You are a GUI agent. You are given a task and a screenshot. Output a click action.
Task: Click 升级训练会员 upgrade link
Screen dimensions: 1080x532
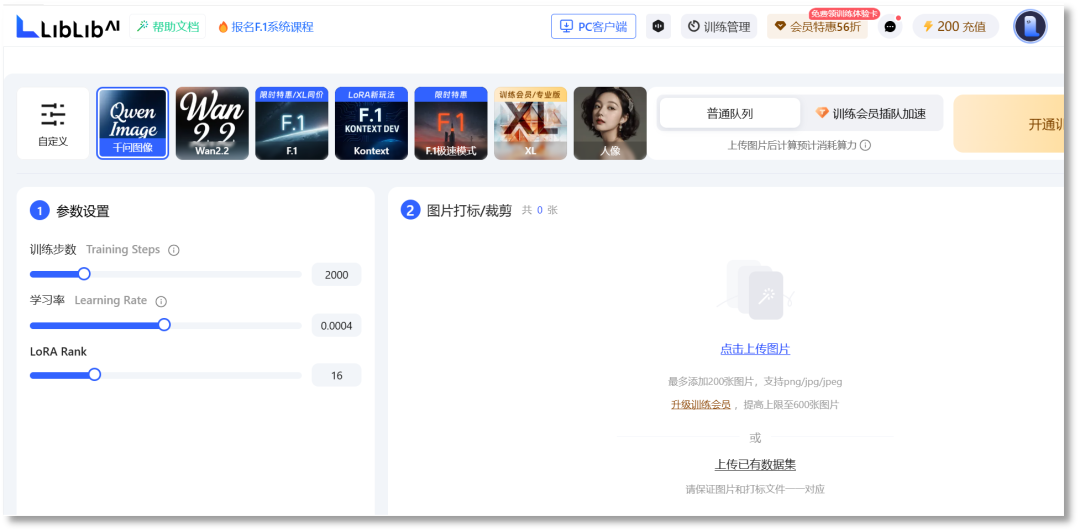(x=700, y=405)
